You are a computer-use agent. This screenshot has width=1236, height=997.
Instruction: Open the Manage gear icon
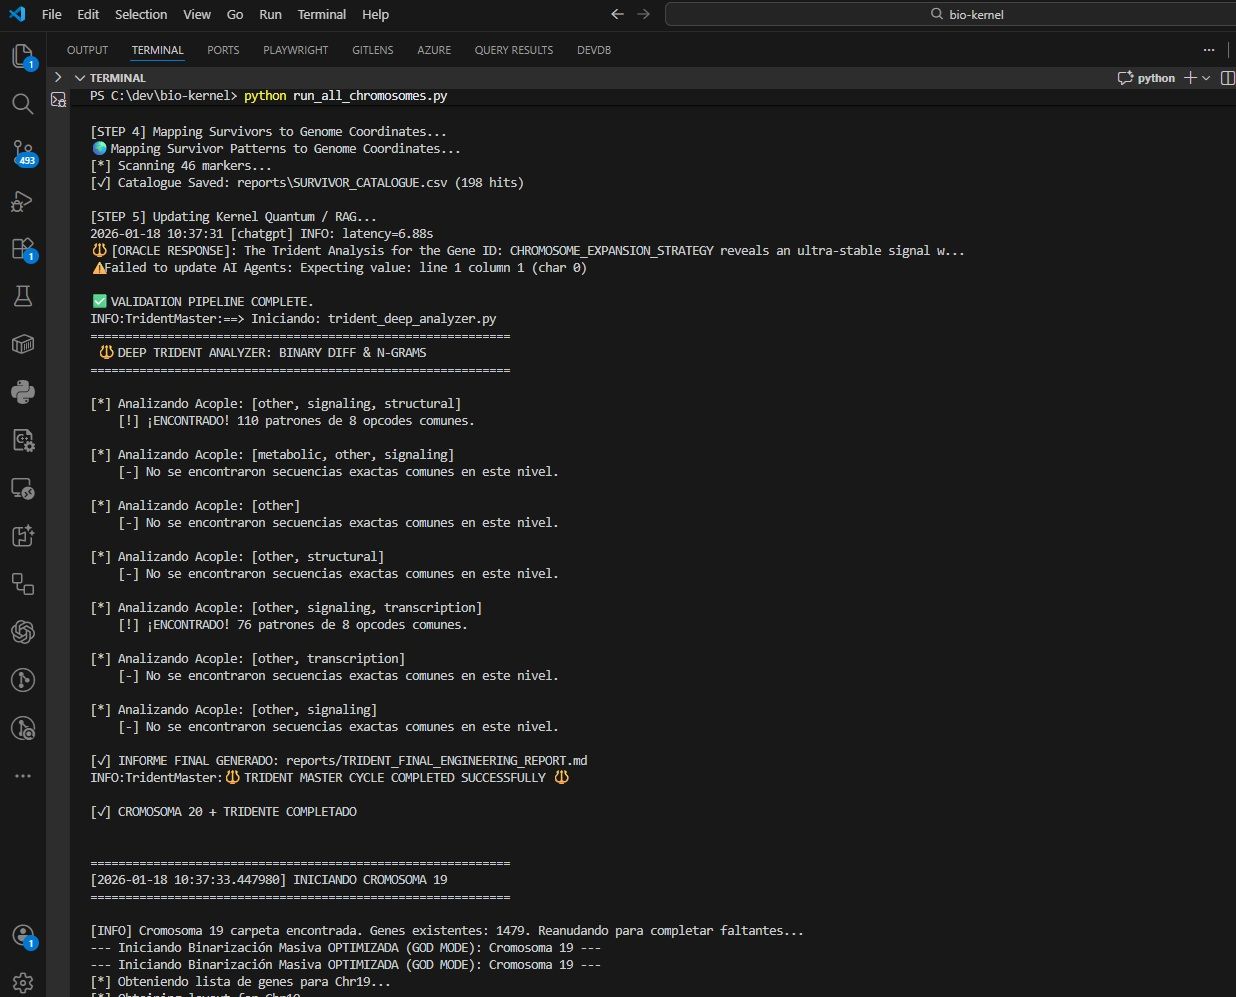click(x=22, y=983)
